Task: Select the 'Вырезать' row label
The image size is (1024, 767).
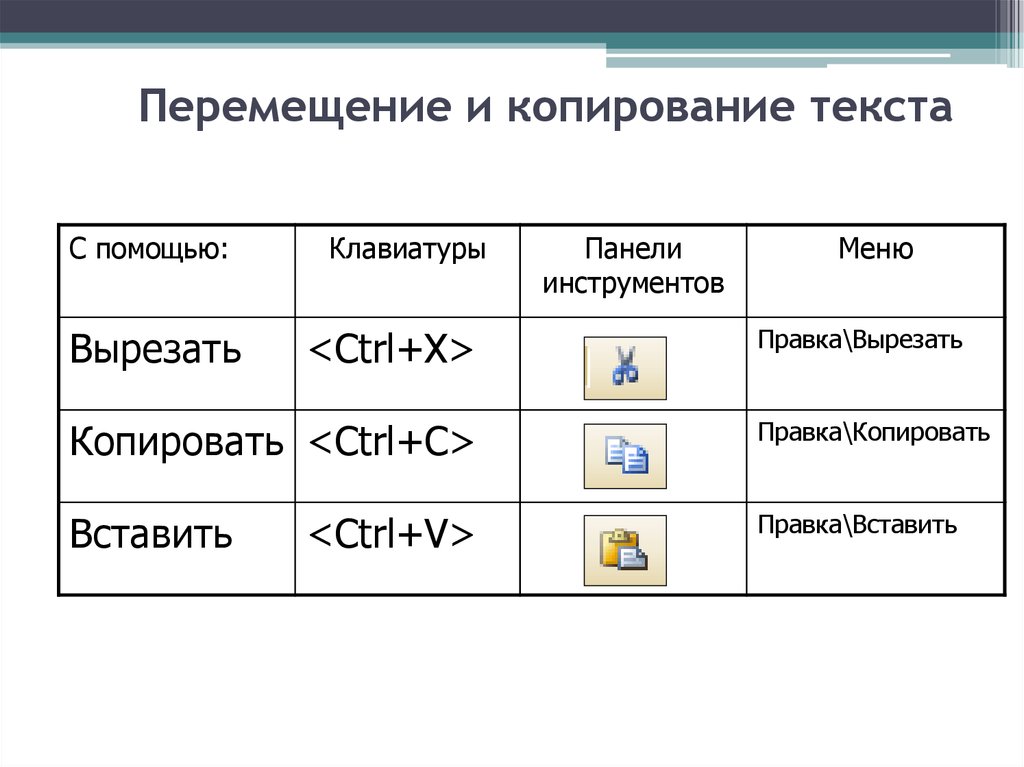Action: [x=155, y=349]
